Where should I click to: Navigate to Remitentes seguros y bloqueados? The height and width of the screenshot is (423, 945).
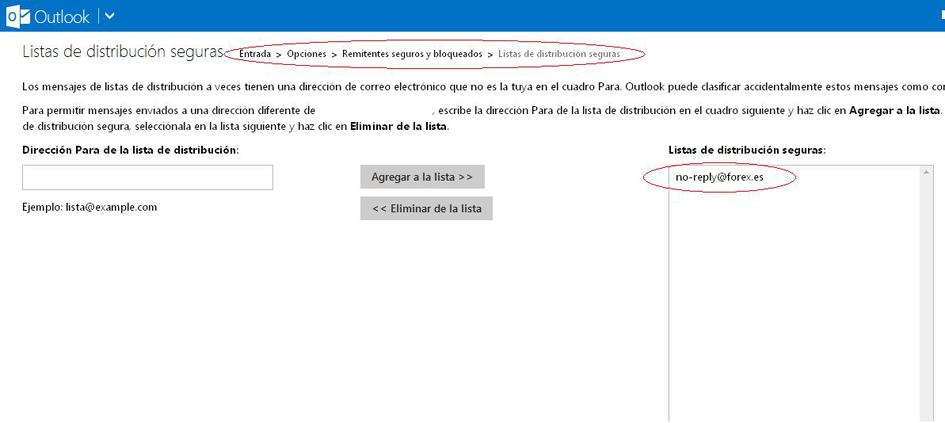point(412,54)
